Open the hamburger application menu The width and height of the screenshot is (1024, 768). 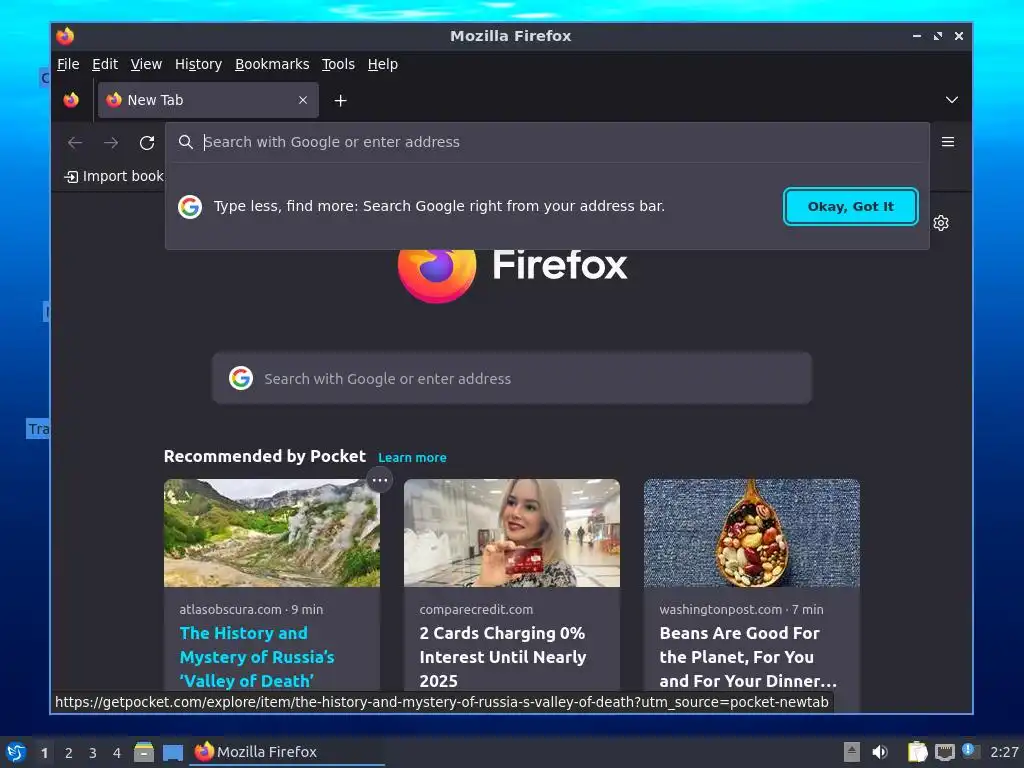pyautogui.click(x=948, y=142)
